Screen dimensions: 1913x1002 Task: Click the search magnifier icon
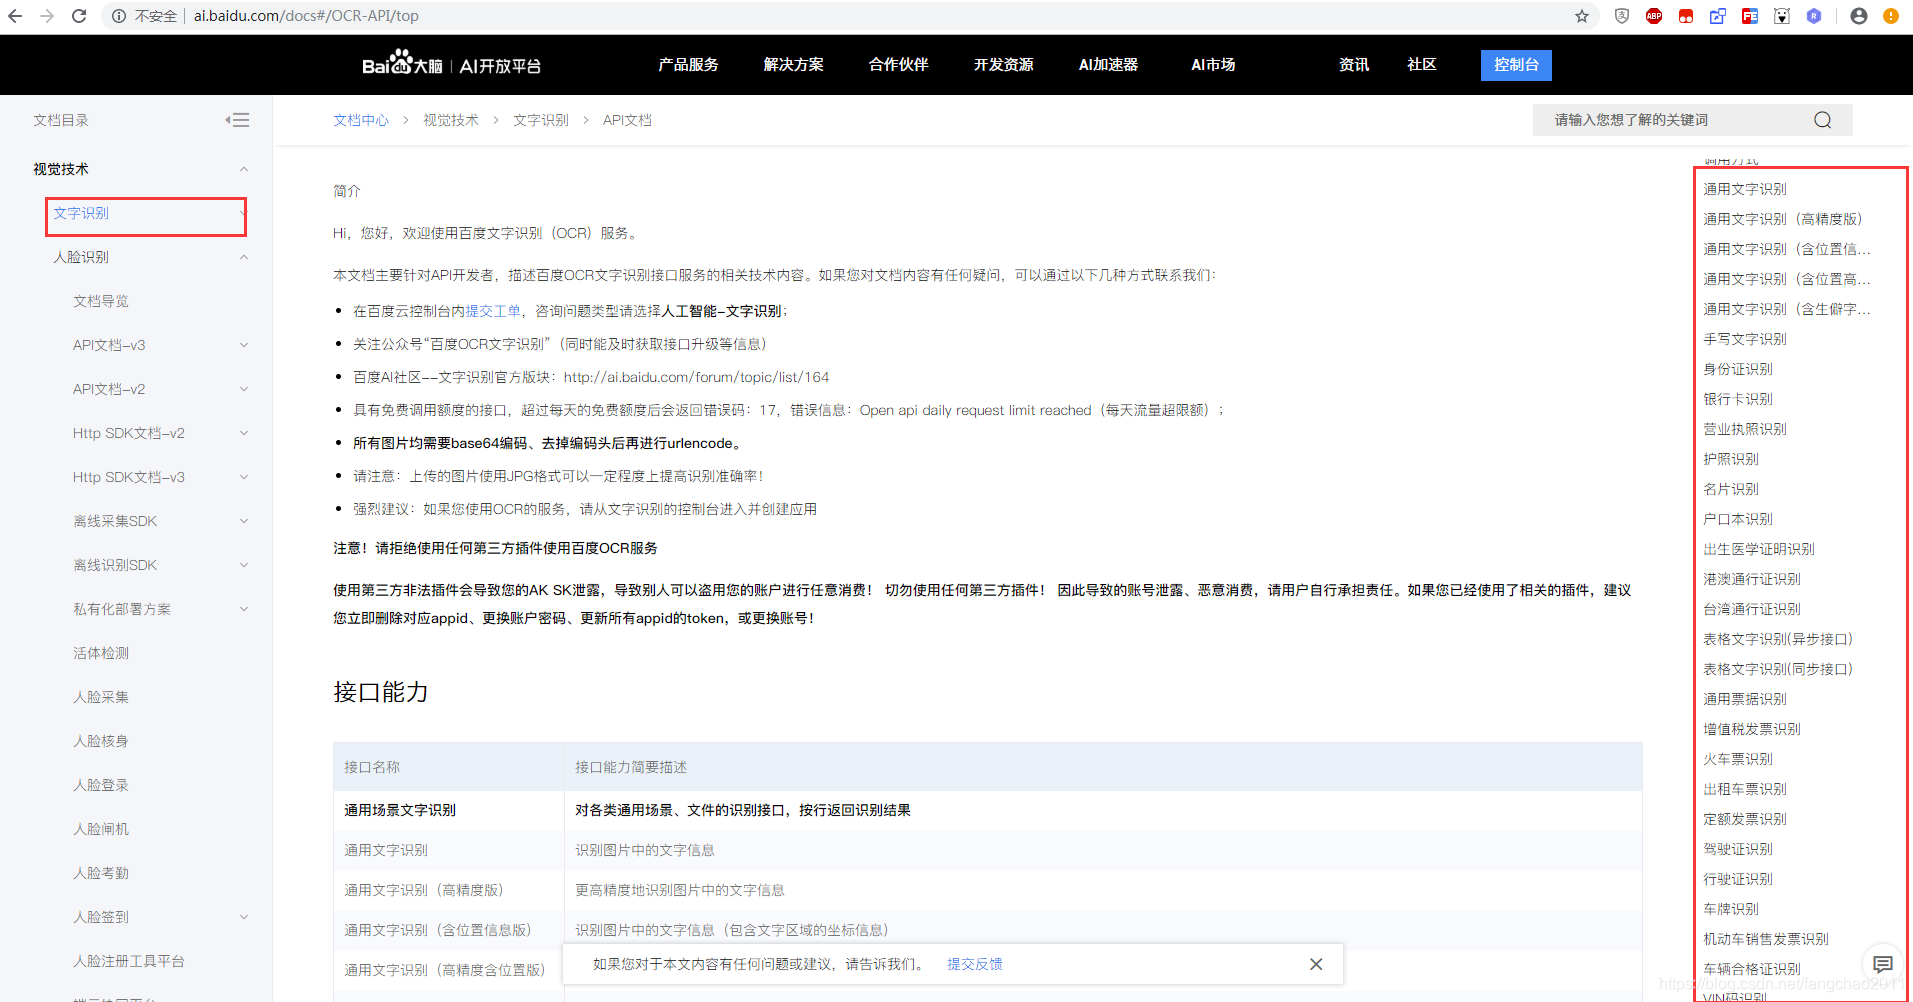coord(1823,120)
